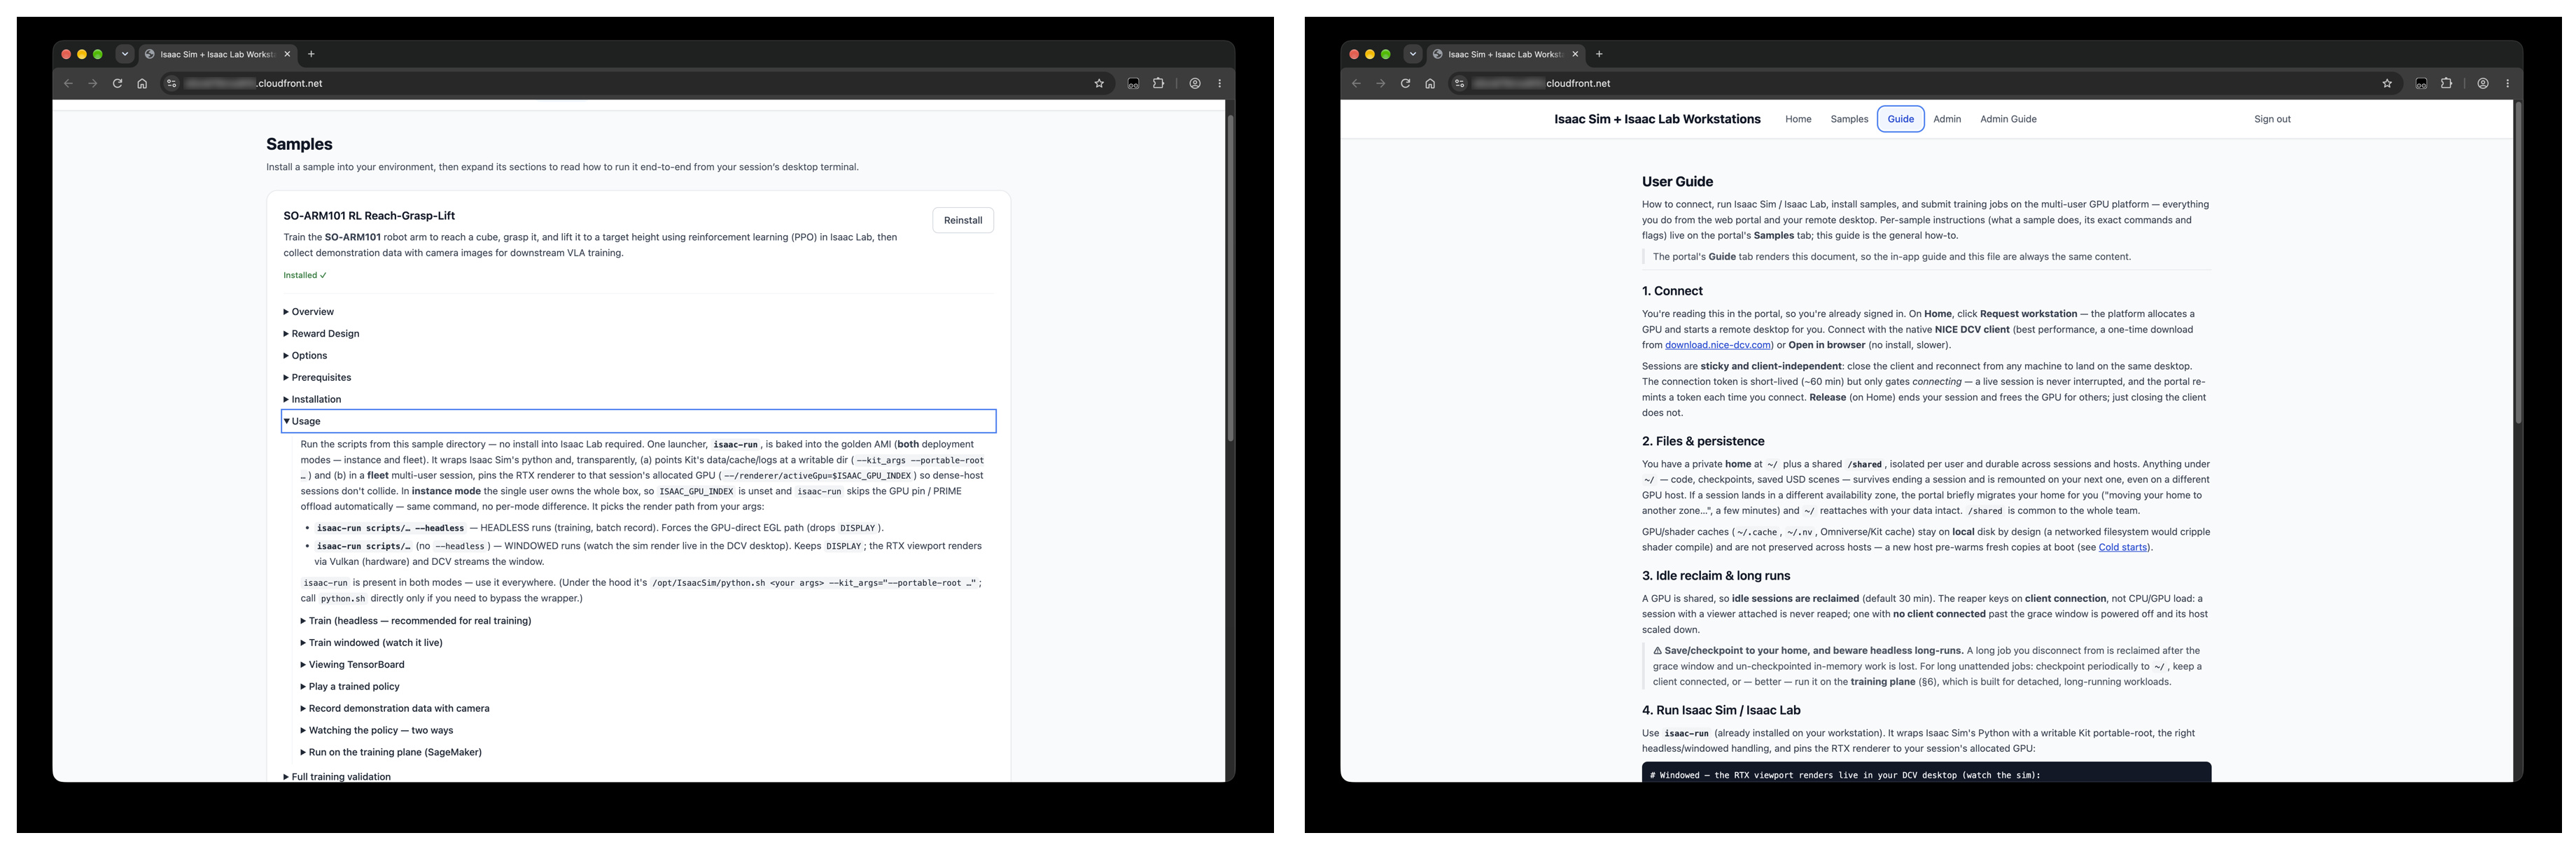Open three-dot browser menu in left window
The height and width of the screenshot is (847, 2576).
click(x=1220, y=83)
